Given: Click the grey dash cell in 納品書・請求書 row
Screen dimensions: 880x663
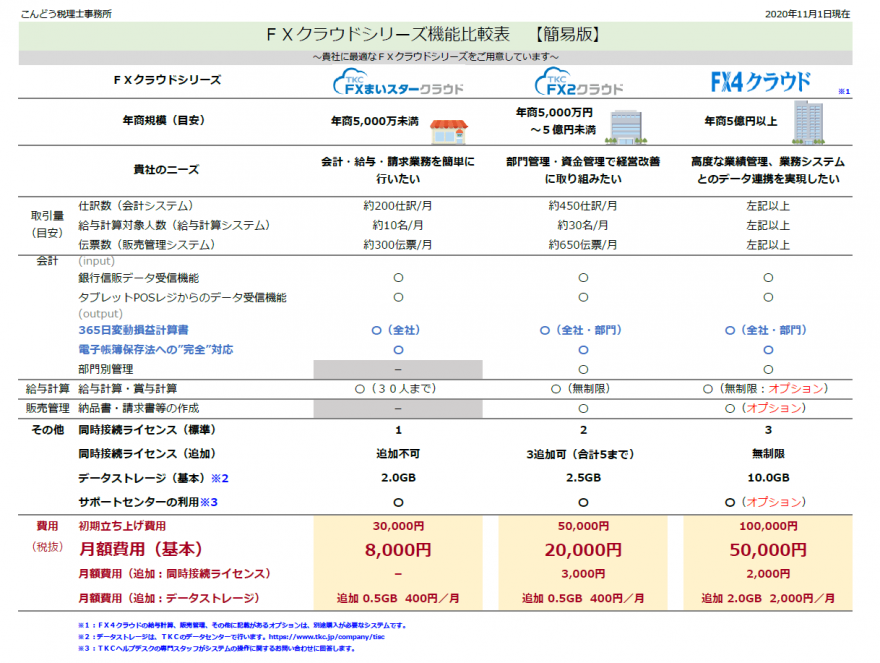Looking at the screenshot, I should coord(398,409).
